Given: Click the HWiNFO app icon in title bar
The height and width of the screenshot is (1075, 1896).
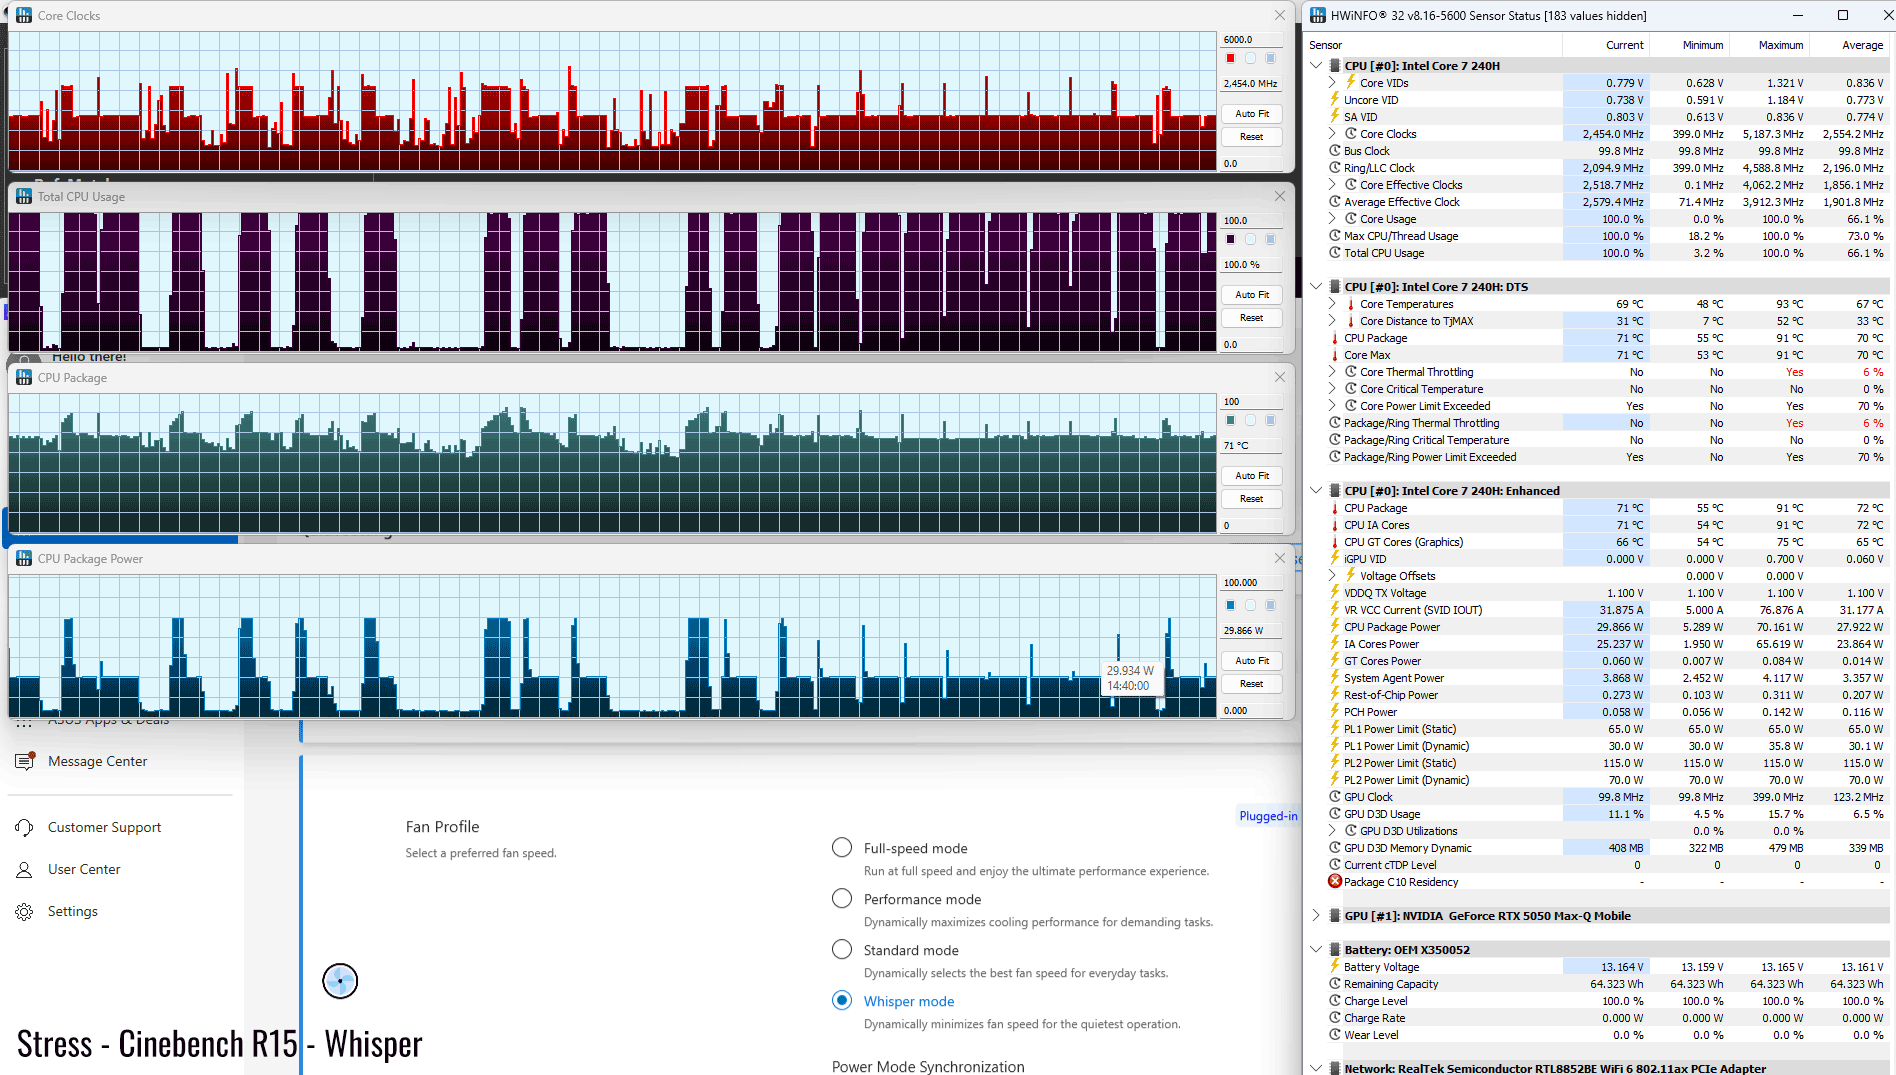Looking at the screenshot, I should pos(1318,16).
